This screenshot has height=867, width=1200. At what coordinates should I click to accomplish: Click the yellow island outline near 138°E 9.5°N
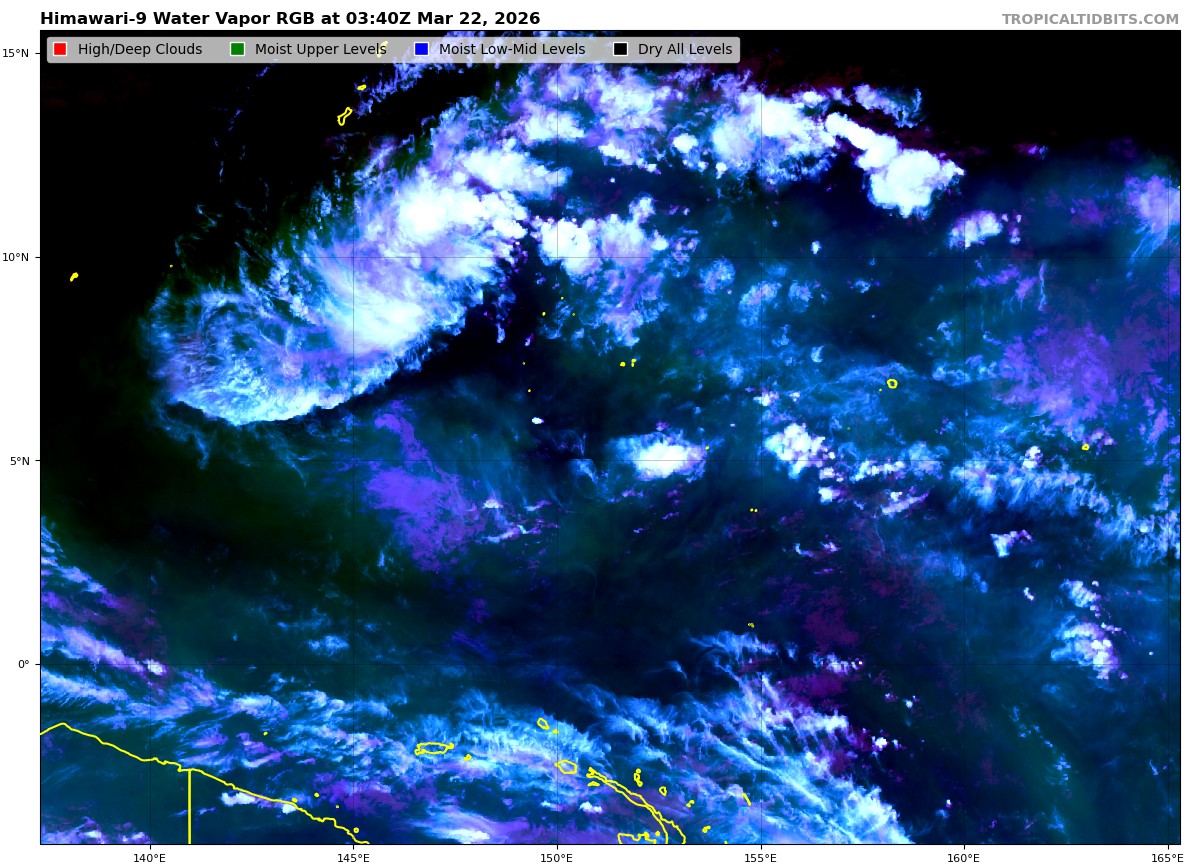point(74,276)
